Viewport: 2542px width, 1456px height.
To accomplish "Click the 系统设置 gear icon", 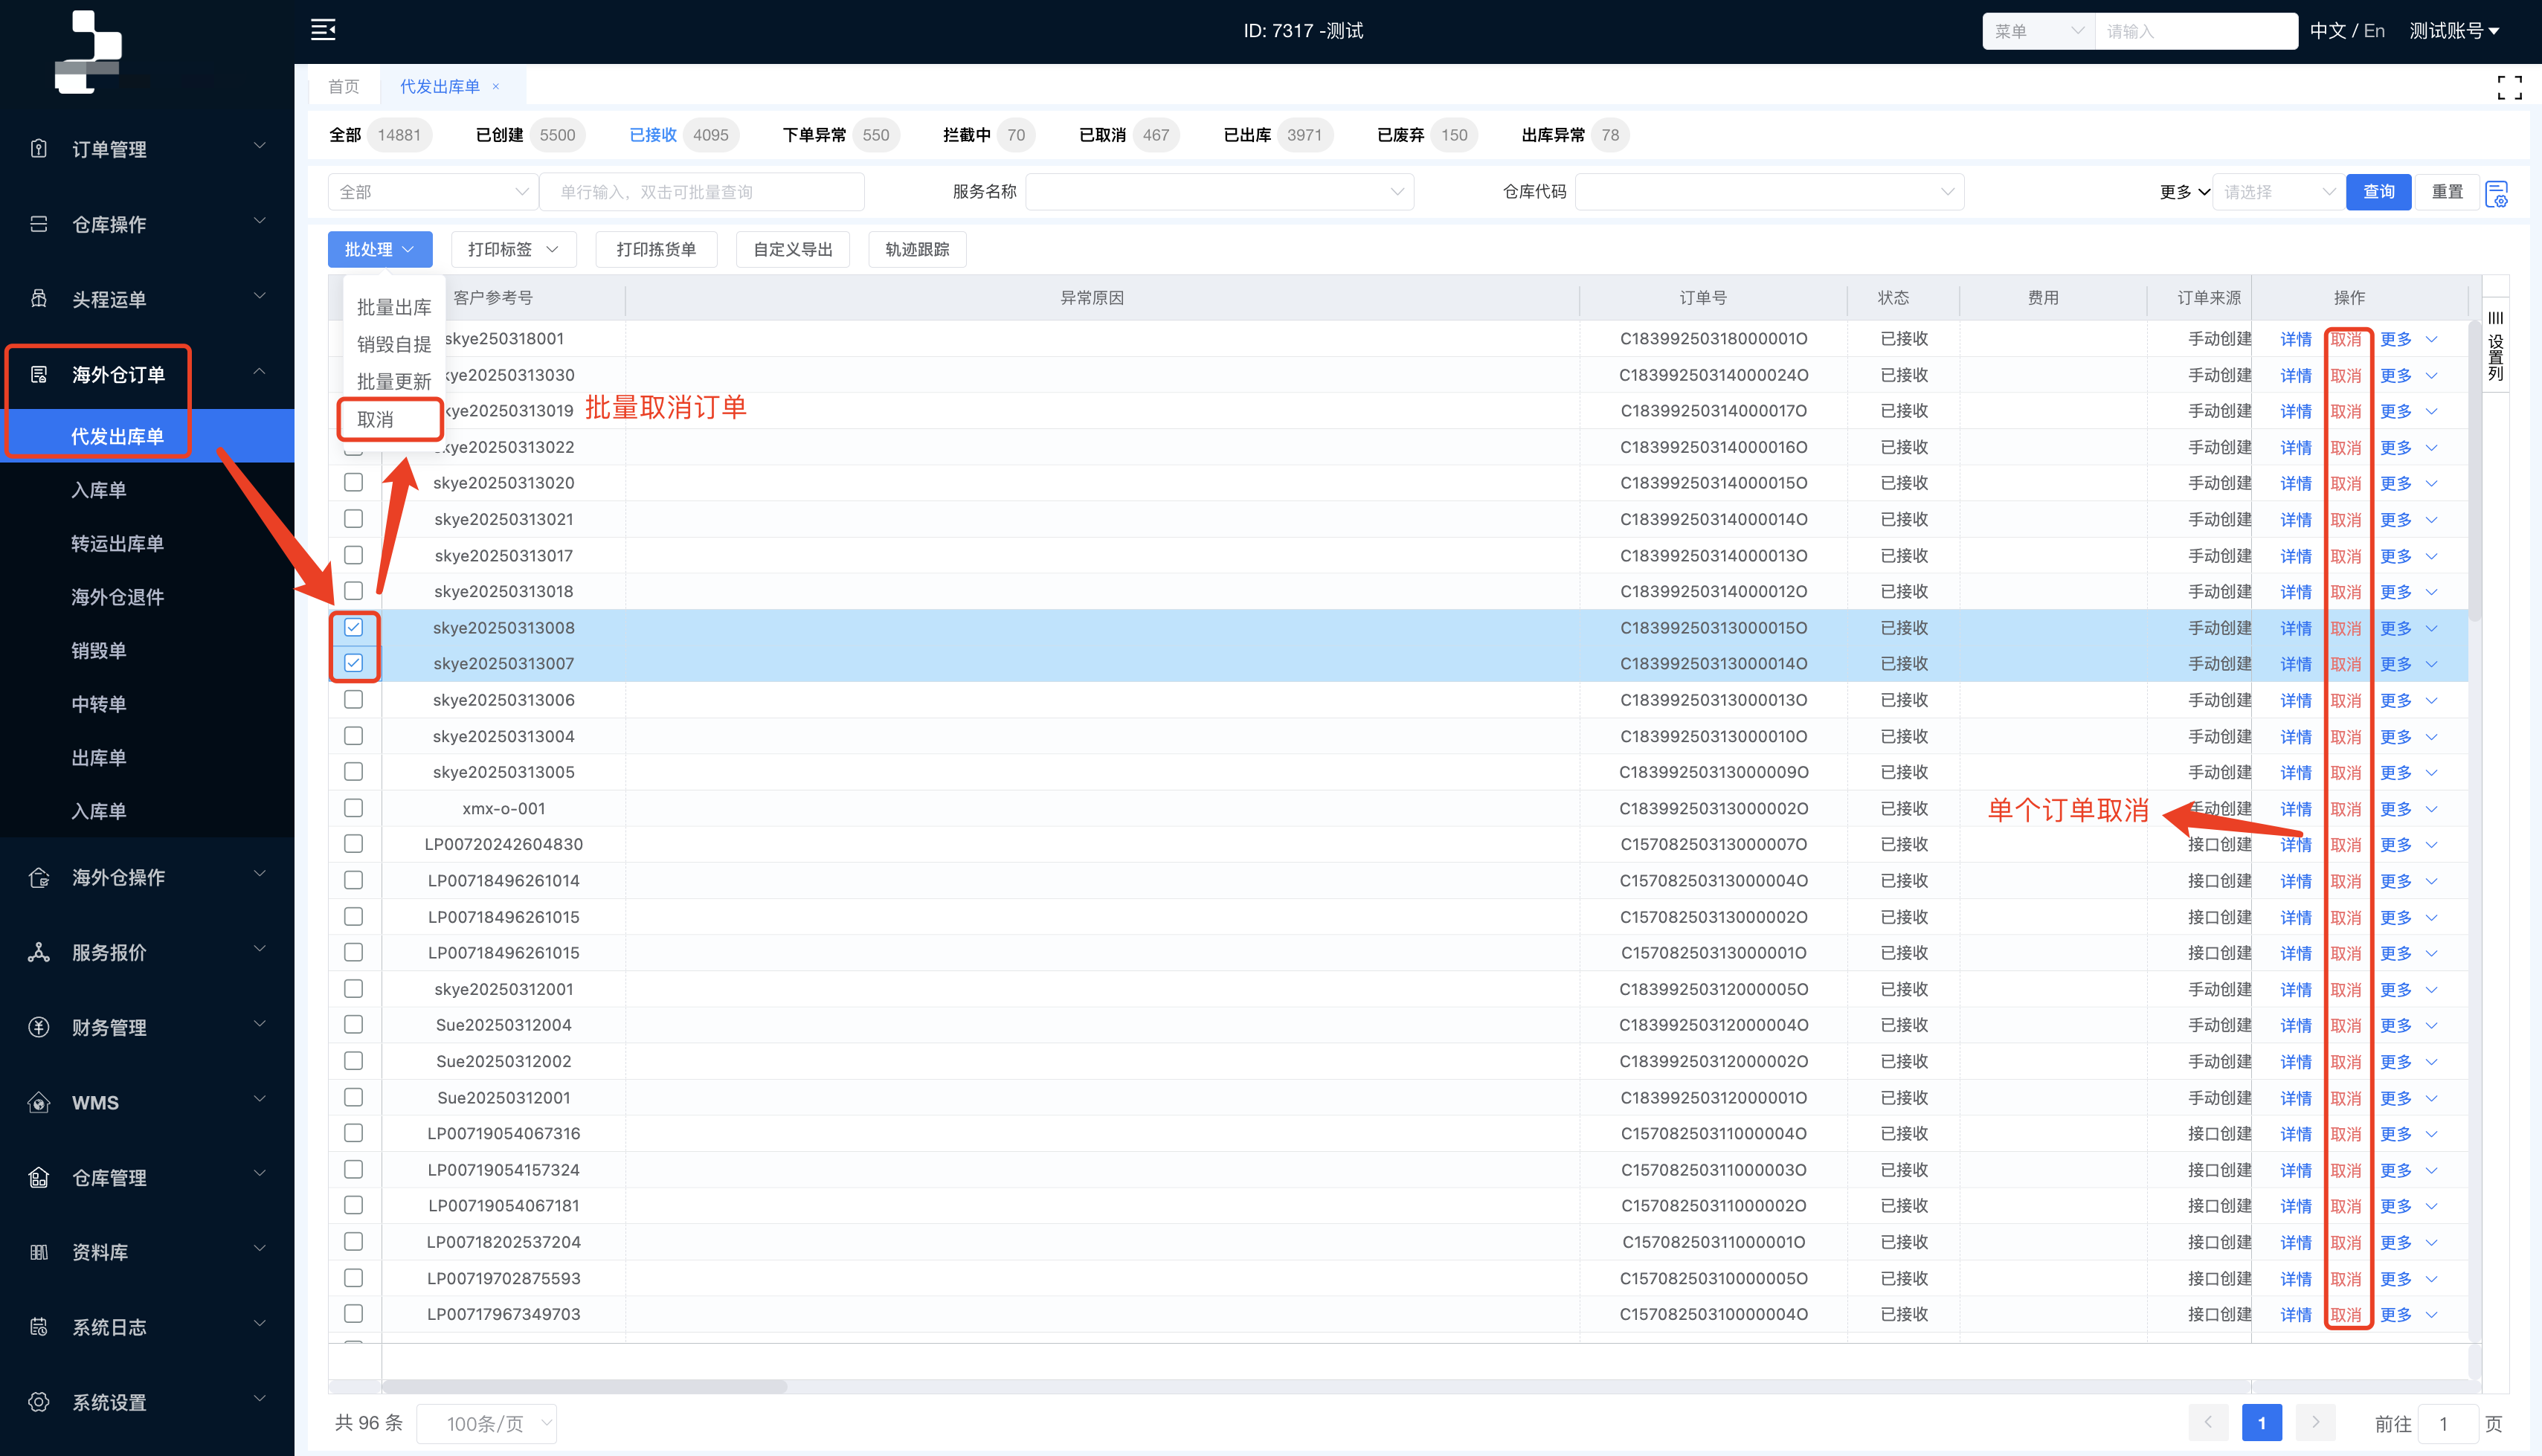I will 39,1402.
